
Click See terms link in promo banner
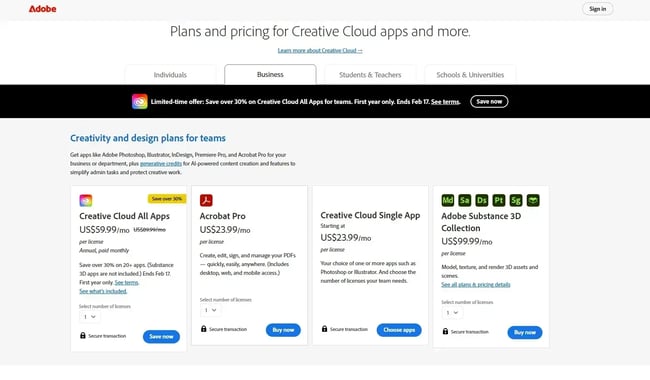445,102
